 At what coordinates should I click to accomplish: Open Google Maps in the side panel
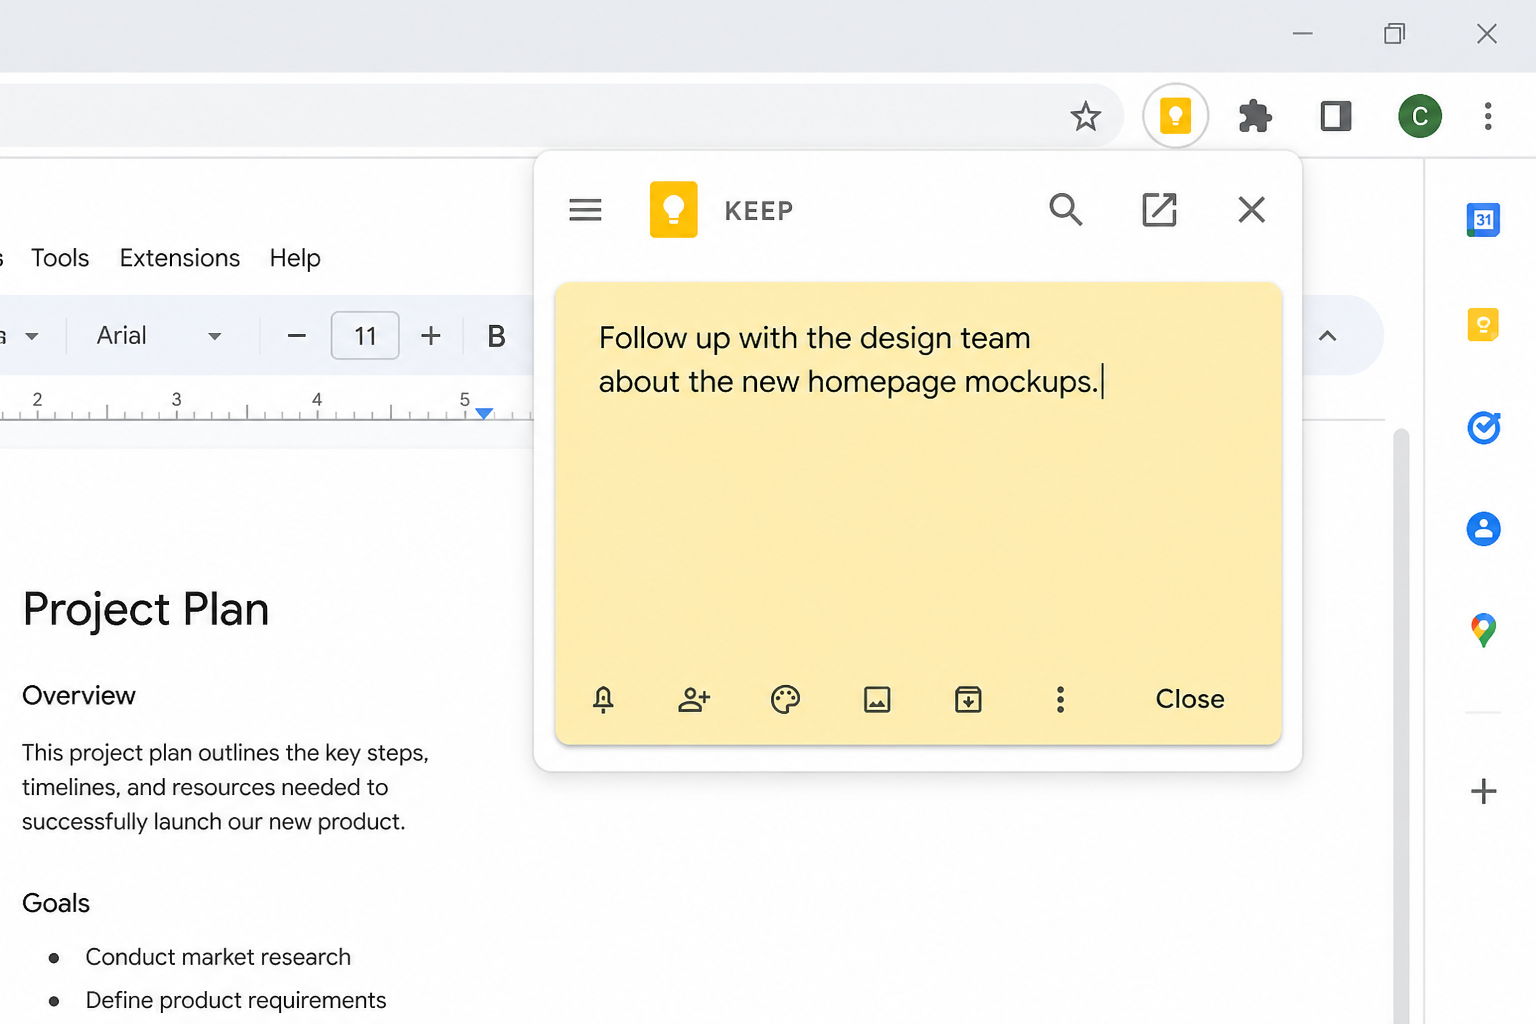point(1483,630)
